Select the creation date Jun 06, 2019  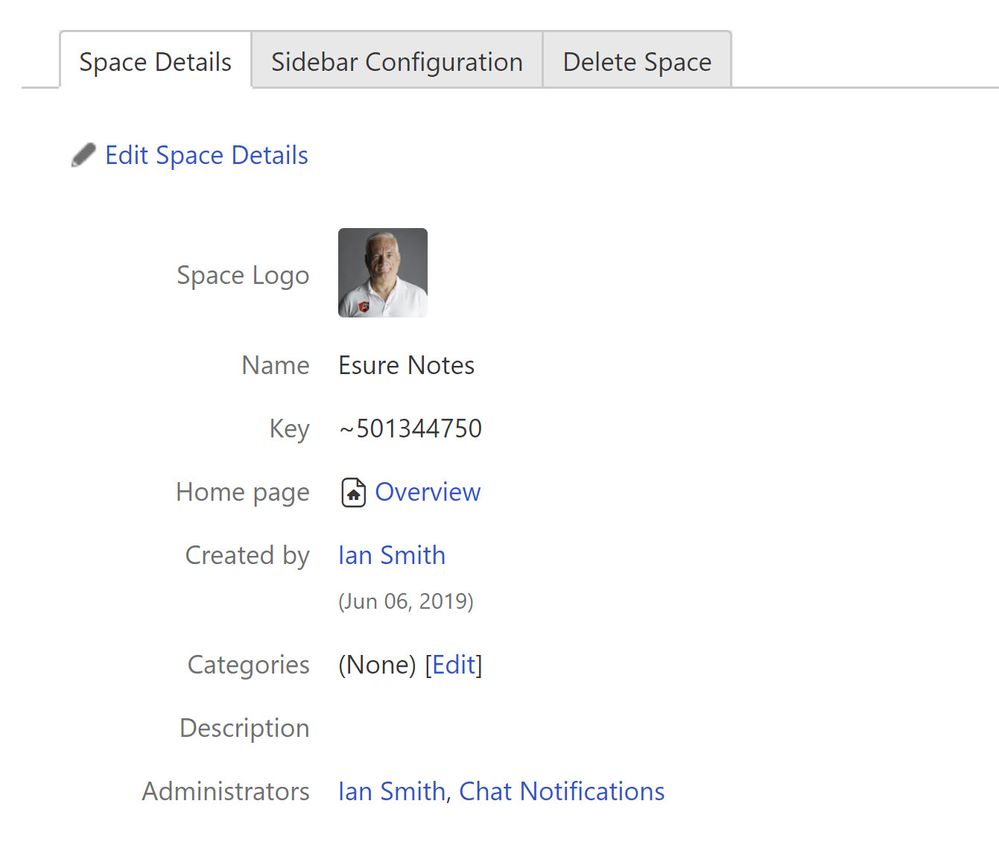406,601
